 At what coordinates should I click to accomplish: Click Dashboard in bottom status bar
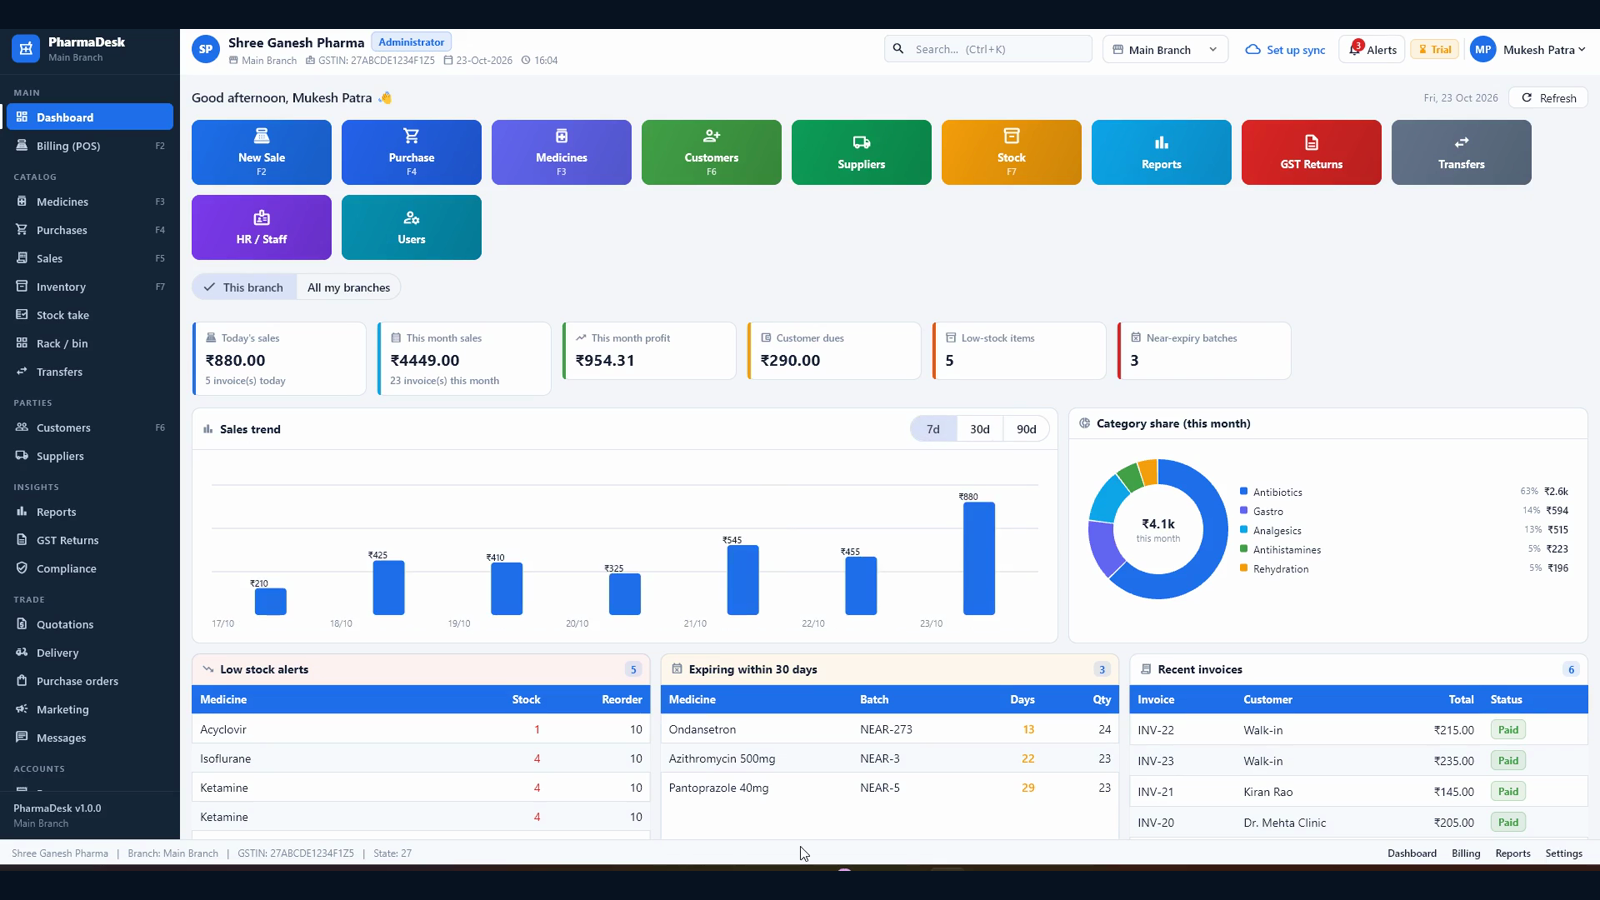click(1411, 853)
